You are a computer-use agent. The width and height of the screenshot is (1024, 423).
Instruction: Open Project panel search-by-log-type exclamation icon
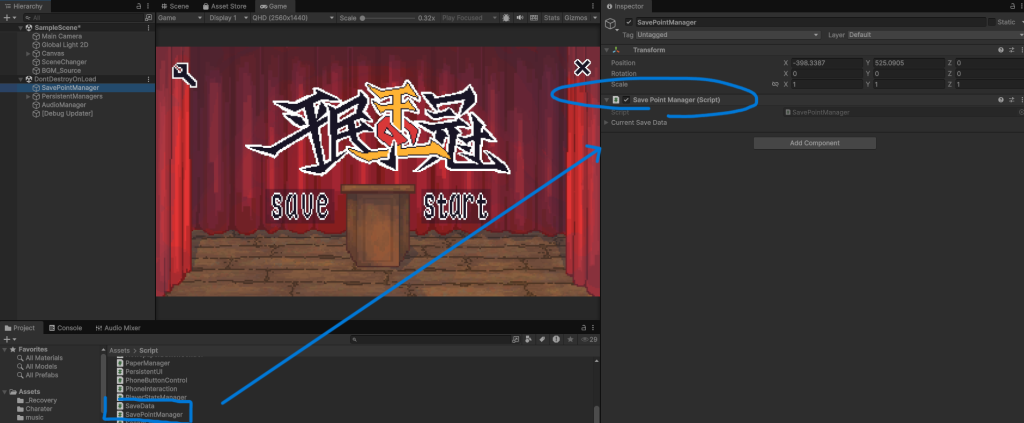click(556, 339)
